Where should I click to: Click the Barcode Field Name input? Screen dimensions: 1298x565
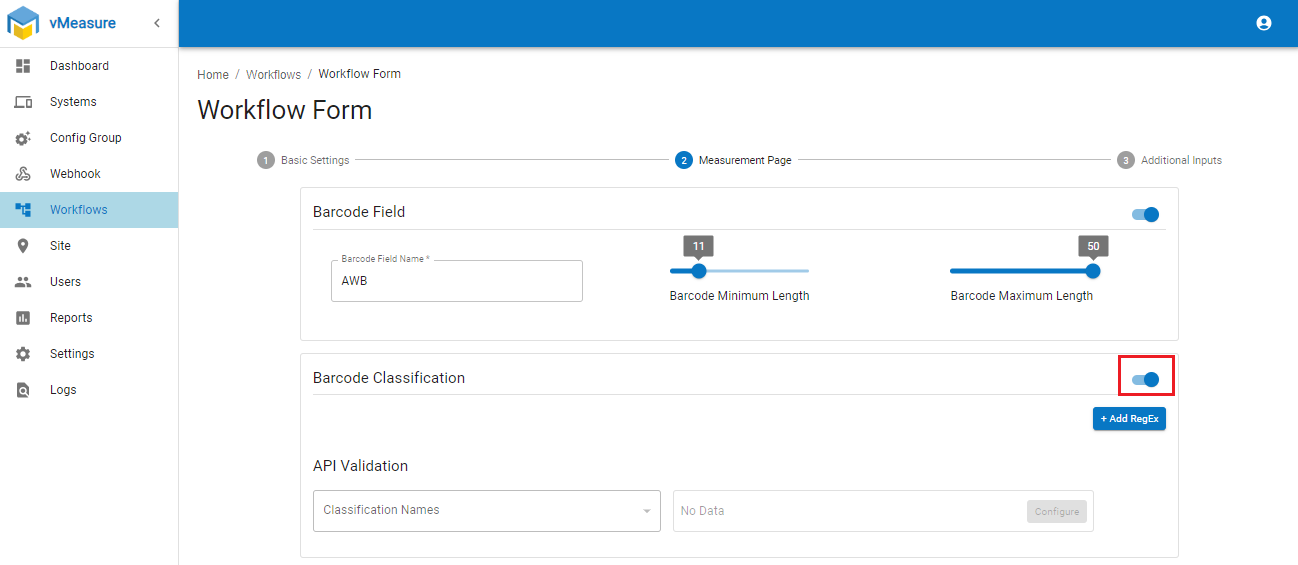point(456,282)
